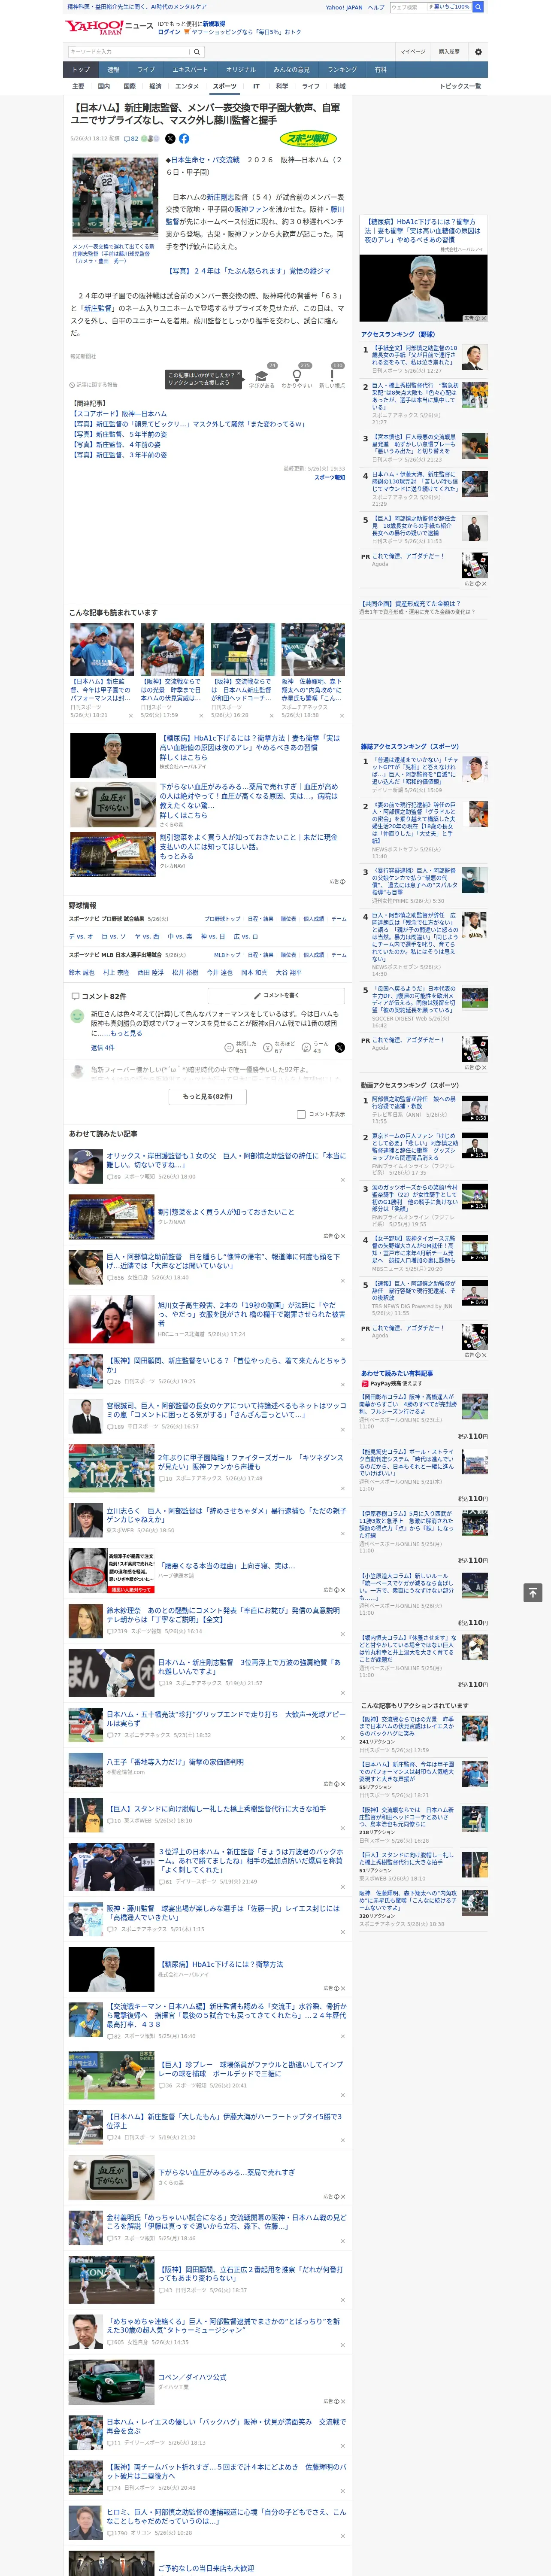React with わかりやすい lightbulb icon
The height and width of the screenshot is (2576, 551).
[297, 377]
